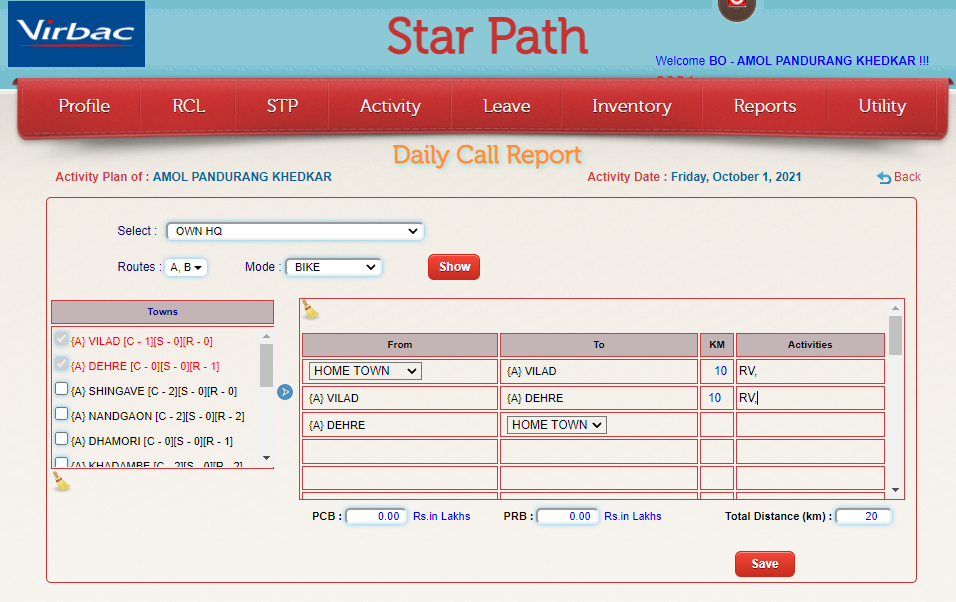This screenshot has width=956, height=602.
Task: Open the RCL menu
Action: pyautogui.click(x=188, y=106)
